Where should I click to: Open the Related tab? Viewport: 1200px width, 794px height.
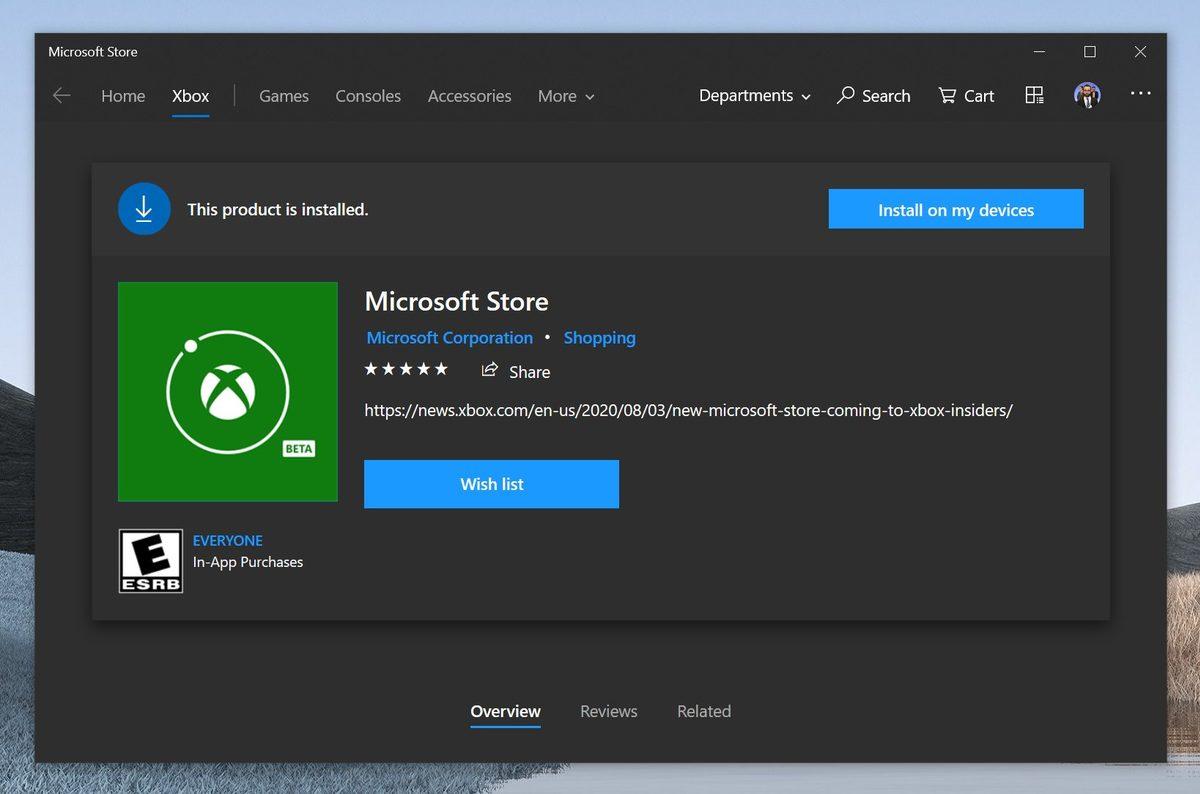(x=703, y=711)
